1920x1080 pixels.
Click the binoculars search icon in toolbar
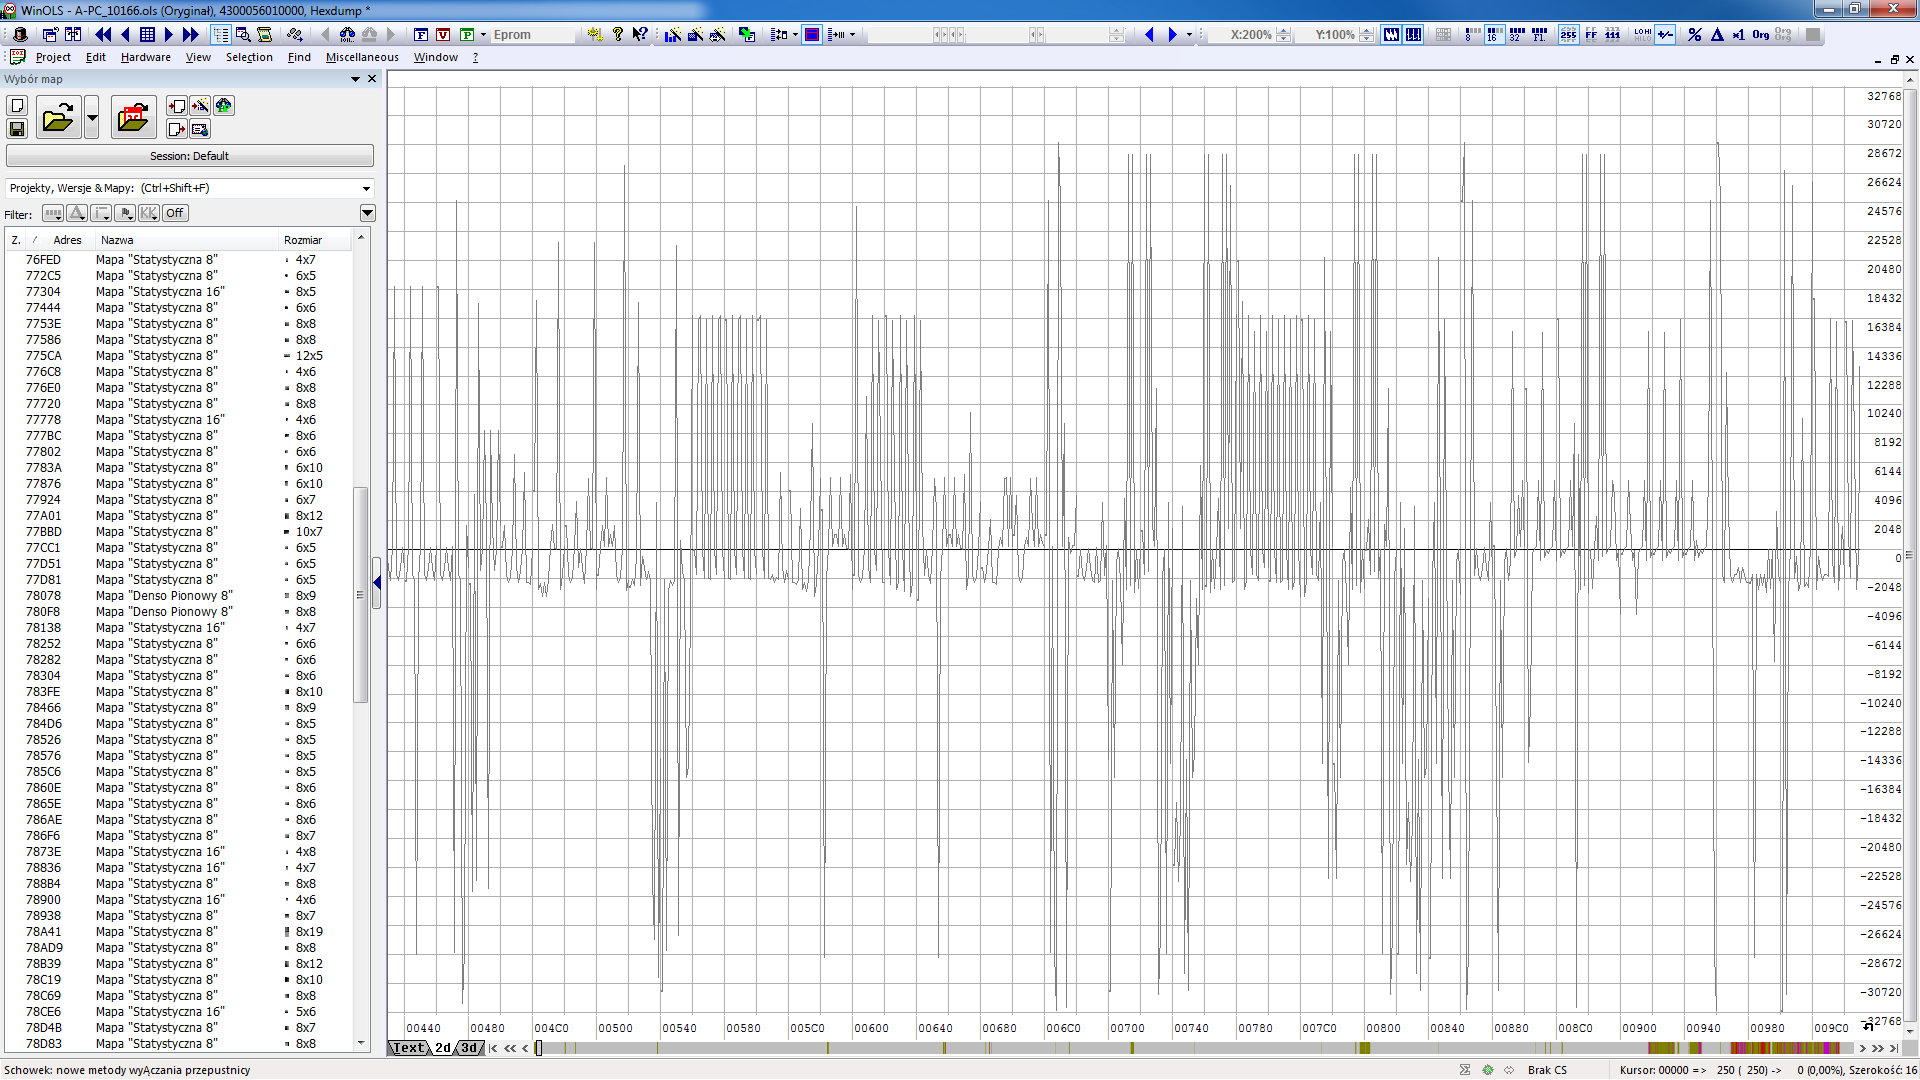point(347,34)
